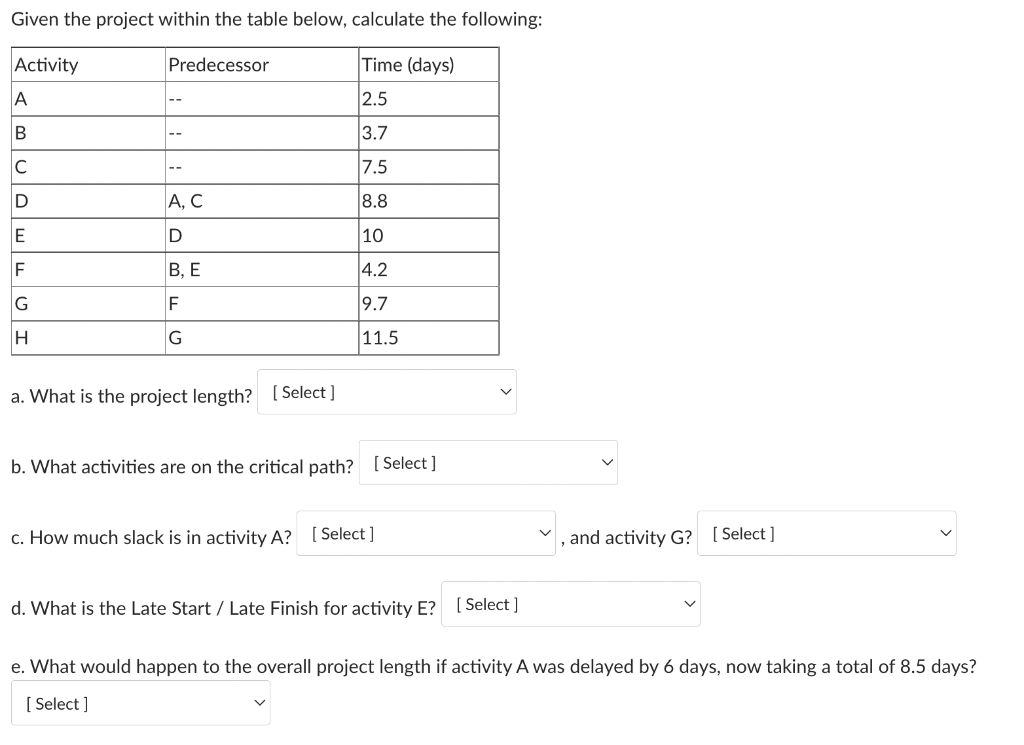The height and width of the screenshot is (745, 1024).
Task: Open the activity A slack dropdown
Action: coord(425,533)
